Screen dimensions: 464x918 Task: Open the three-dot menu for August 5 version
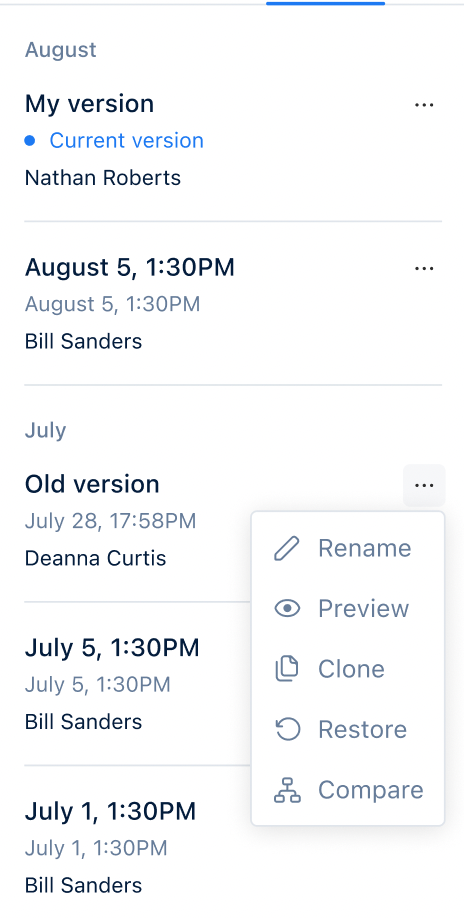pos(424,268)
